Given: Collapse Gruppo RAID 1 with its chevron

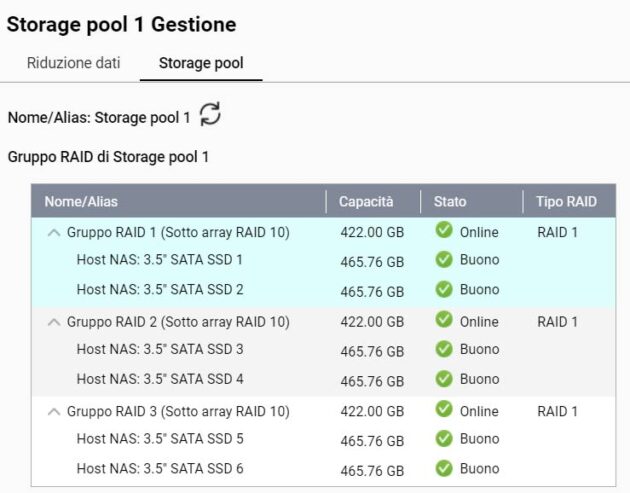Looking at the screenshot, I should (x=54, y=233).
